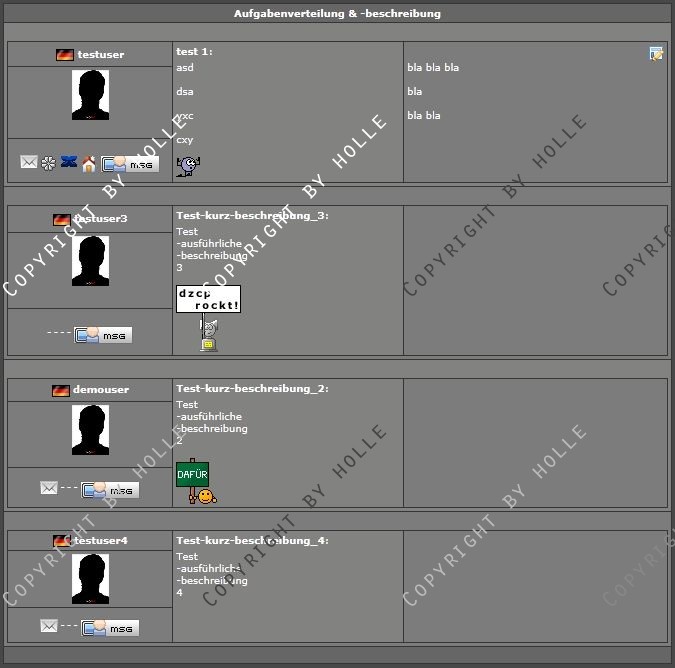Open the testuser4 profile link
Viewport: 675px width, 668px height.
click(100, 541)
